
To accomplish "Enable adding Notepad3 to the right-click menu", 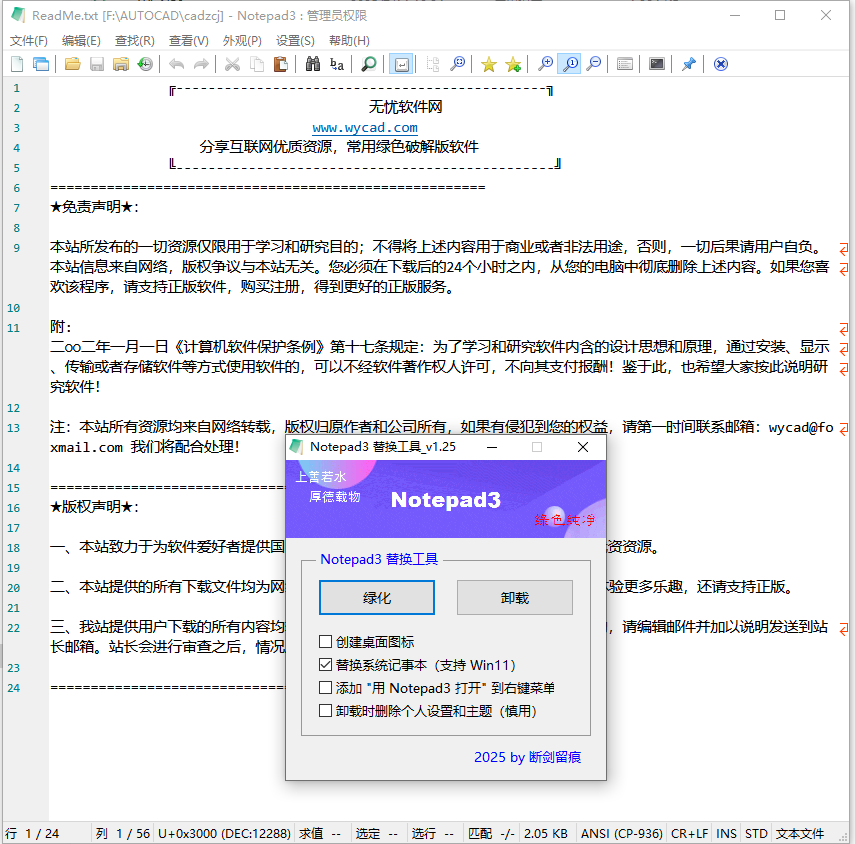I will [x=326, y=687].
